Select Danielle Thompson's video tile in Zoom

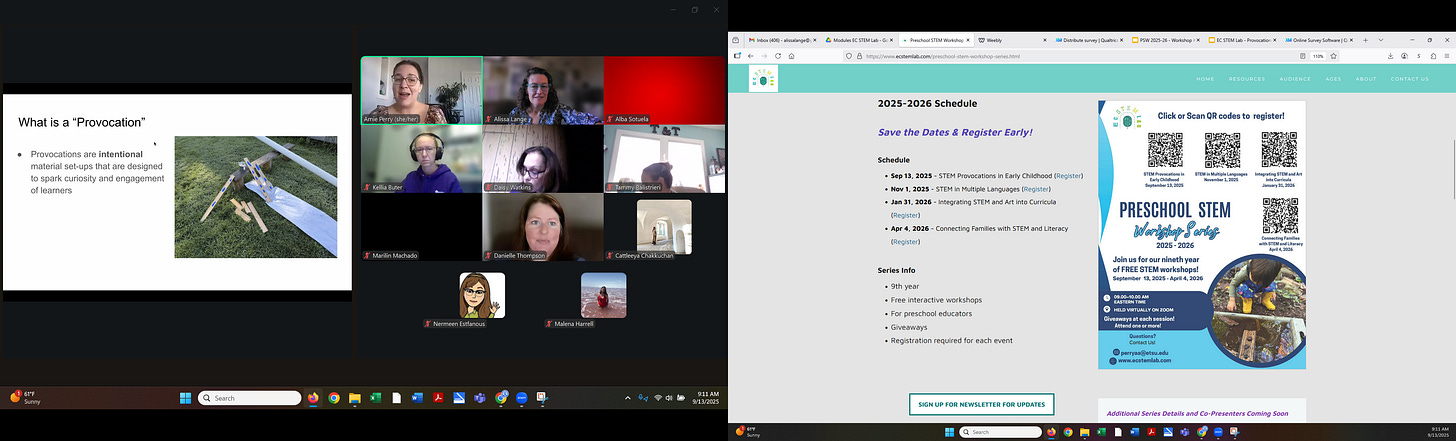(543, 227)
